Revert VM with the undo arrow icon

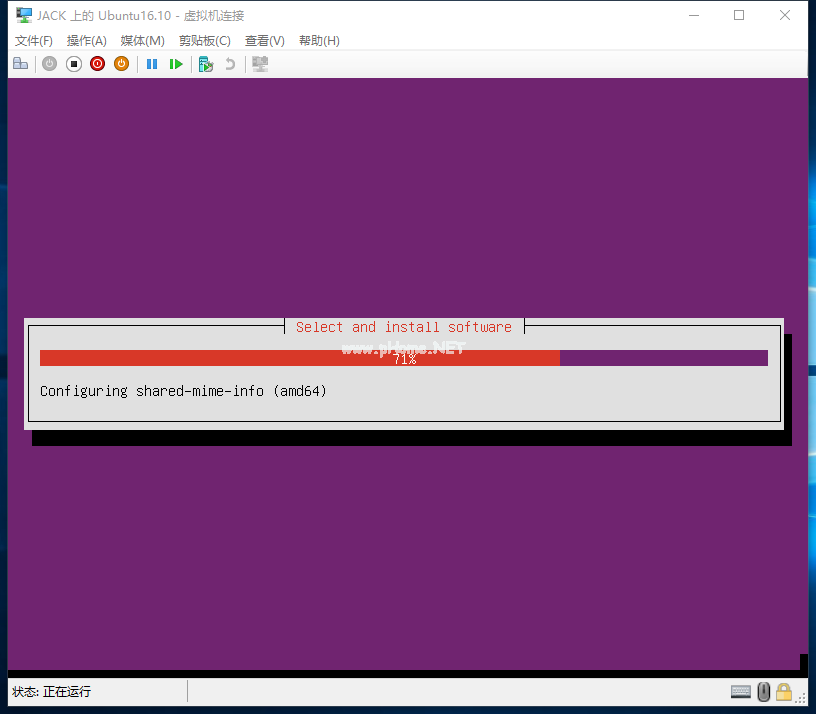click(x=230, y=64)
